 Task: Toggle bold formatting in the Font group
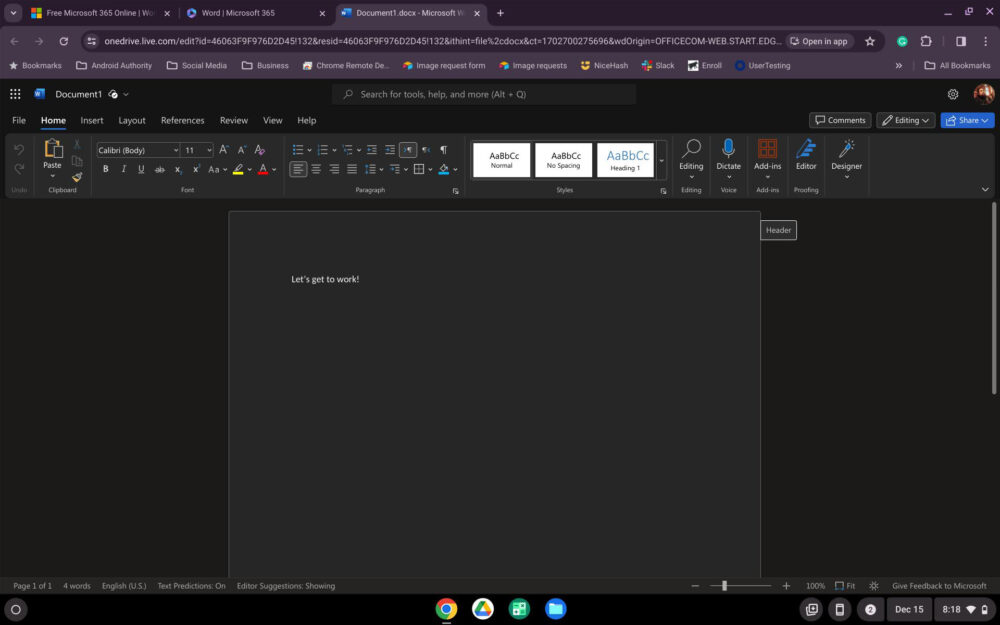click(x=105, y=168)
